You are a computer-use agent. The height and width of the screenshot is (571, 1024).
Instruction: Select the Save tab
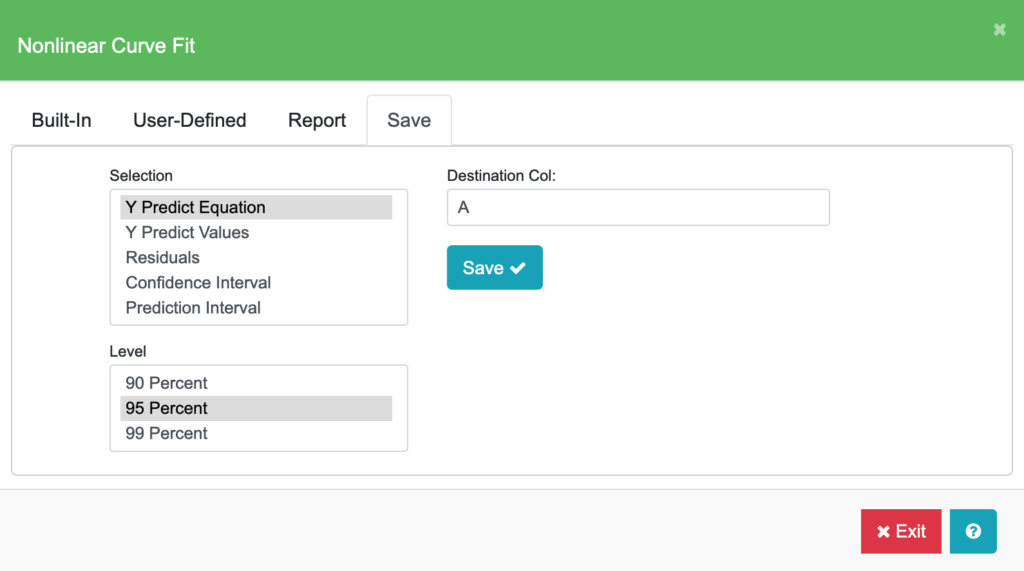[409, 120]
